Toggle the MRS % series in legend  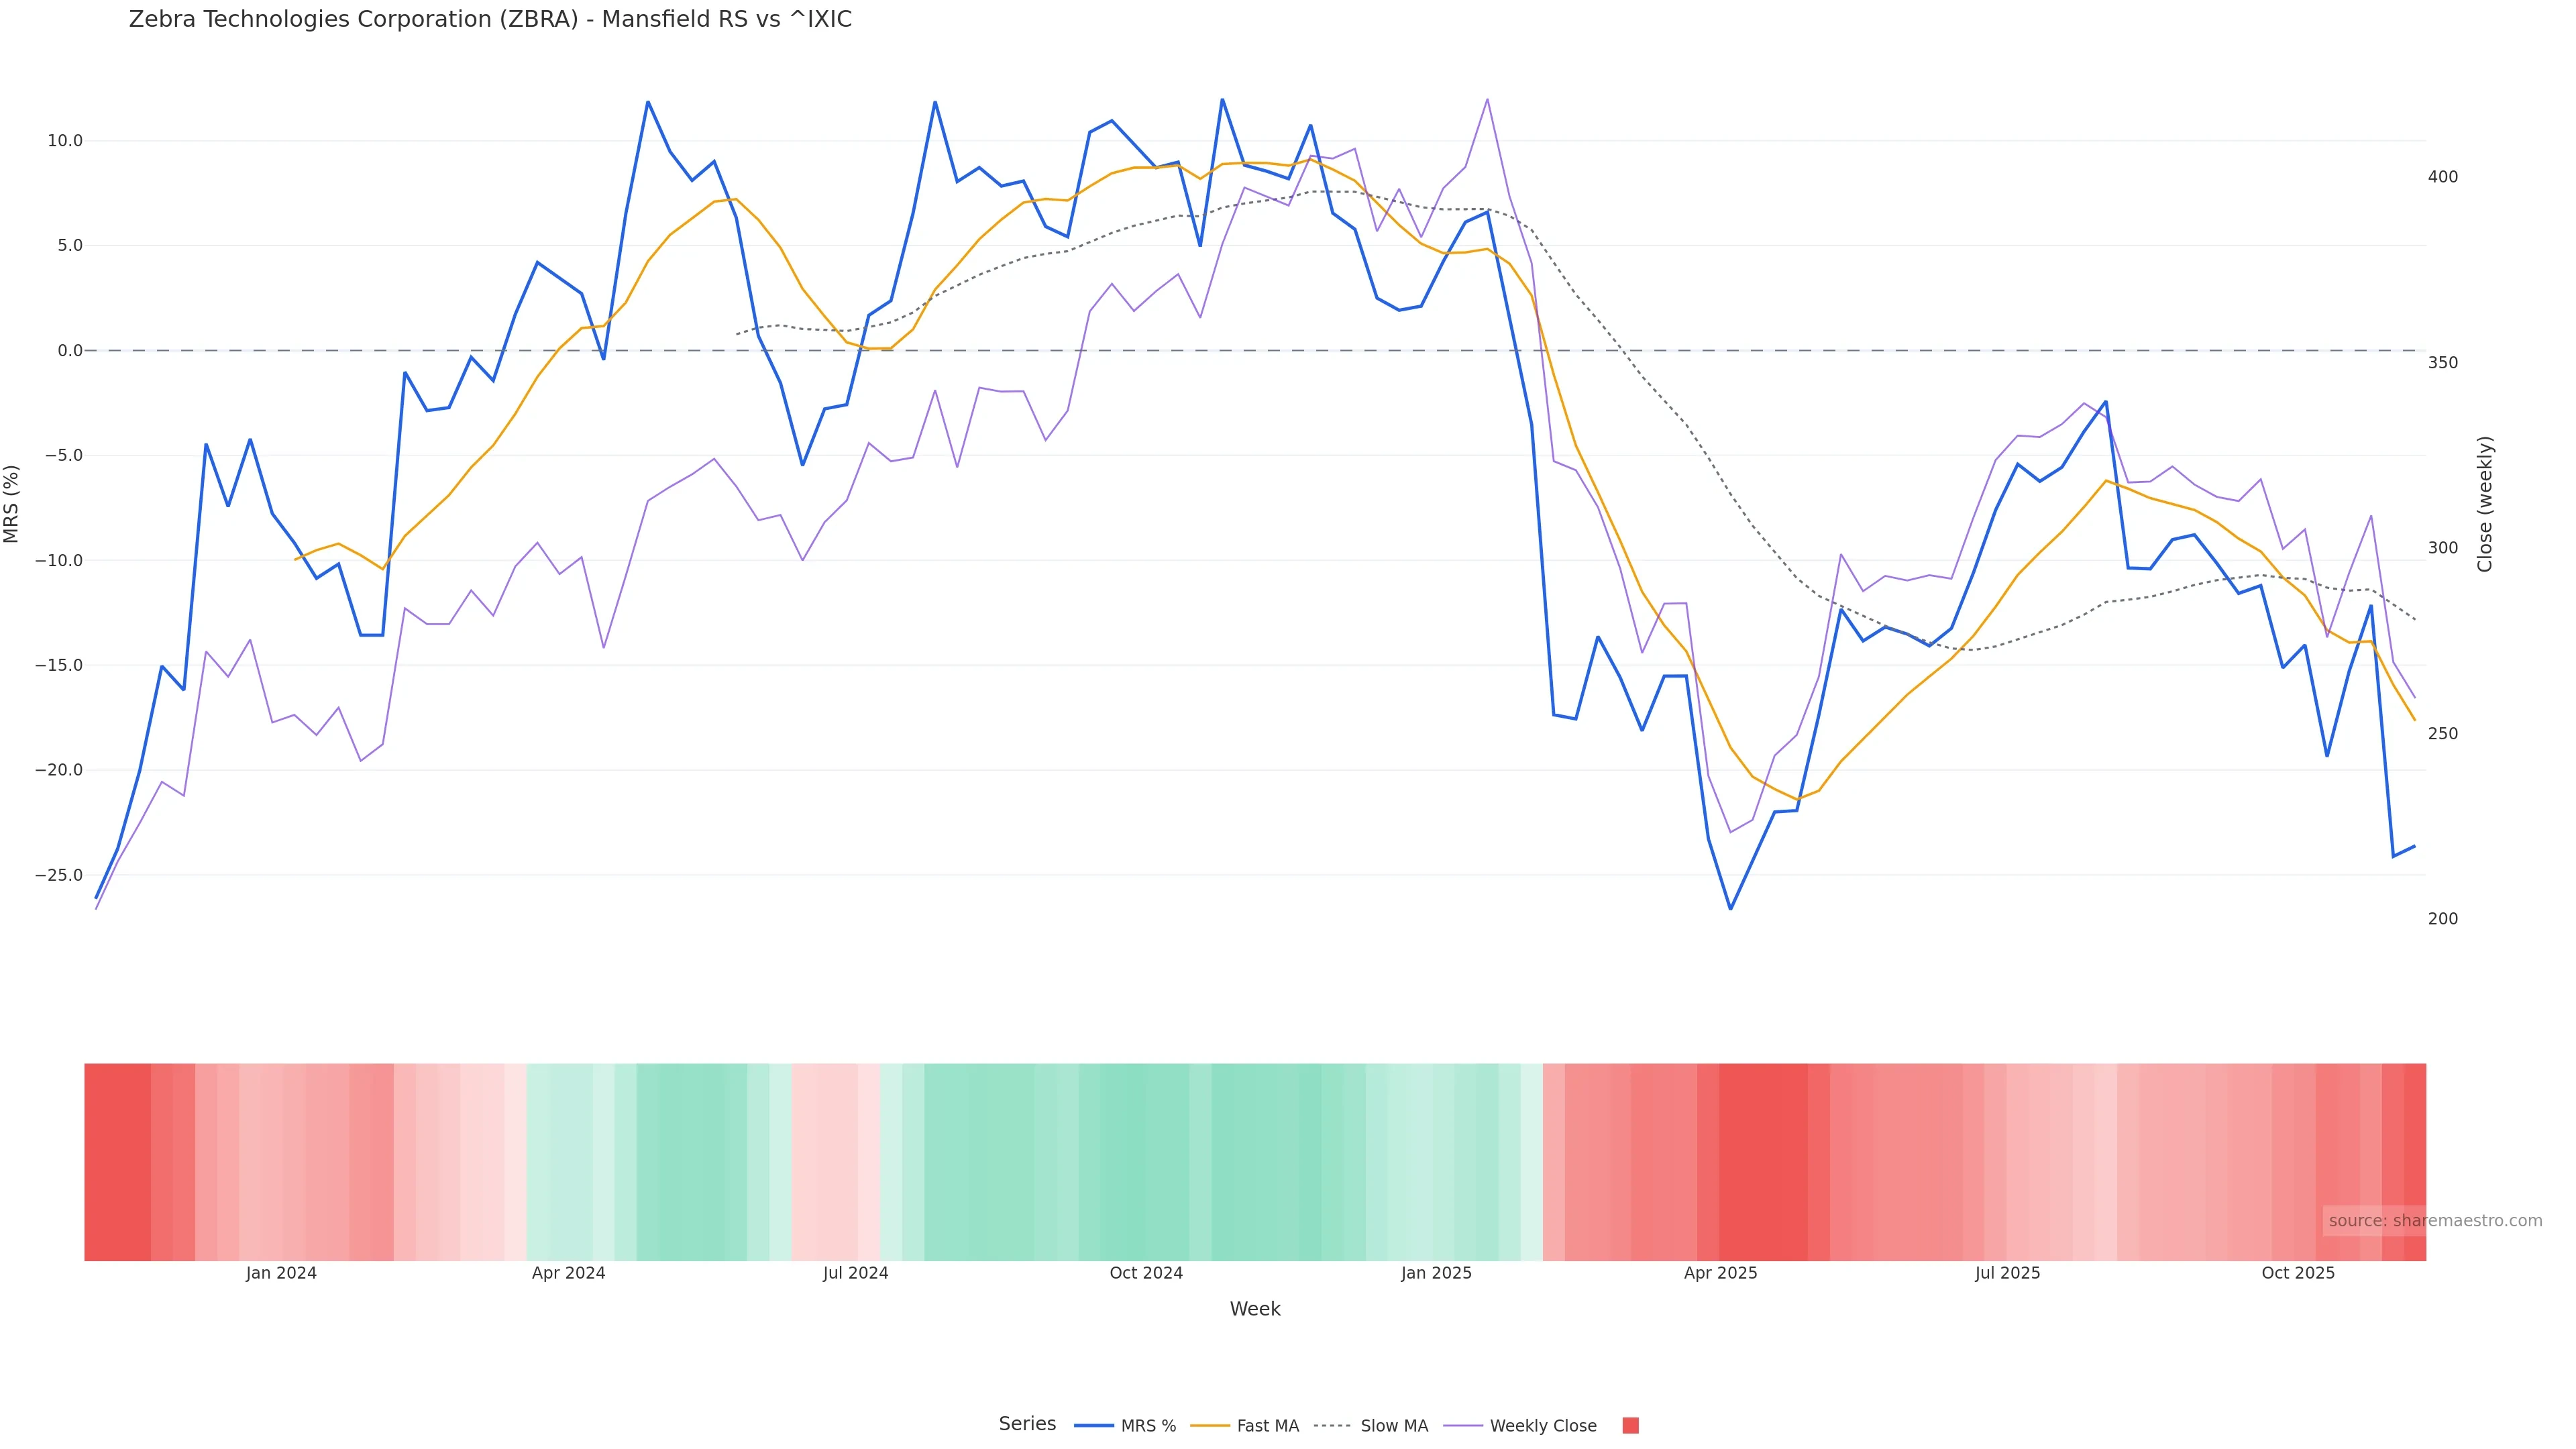pos(1147,1426)
